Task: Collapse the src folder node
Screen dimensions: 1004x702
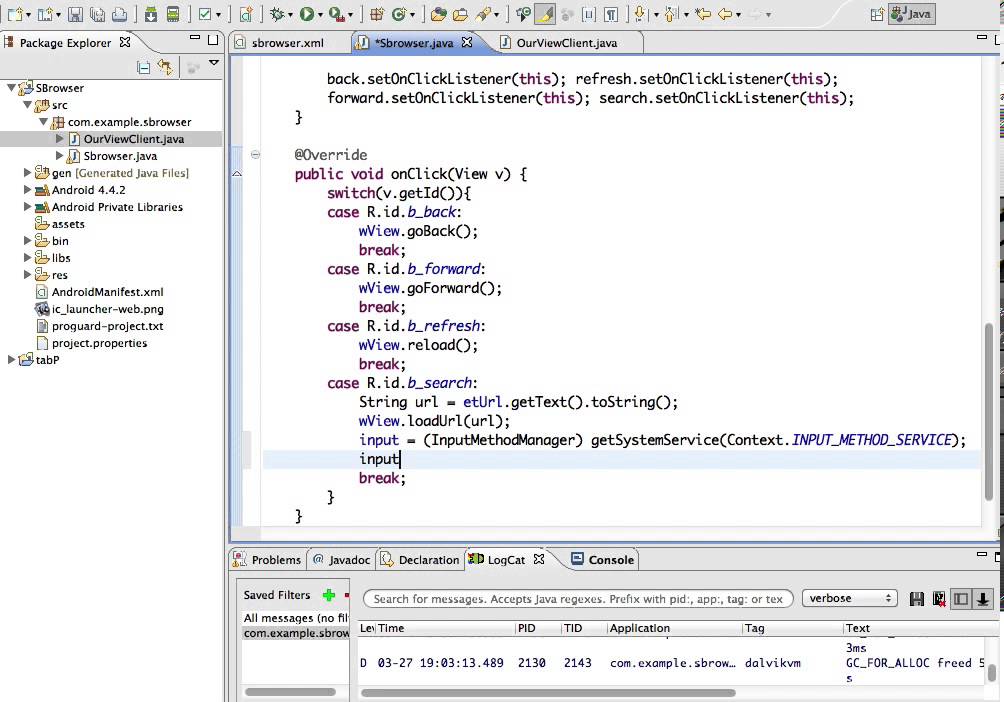Action: [x=27, y=104]
